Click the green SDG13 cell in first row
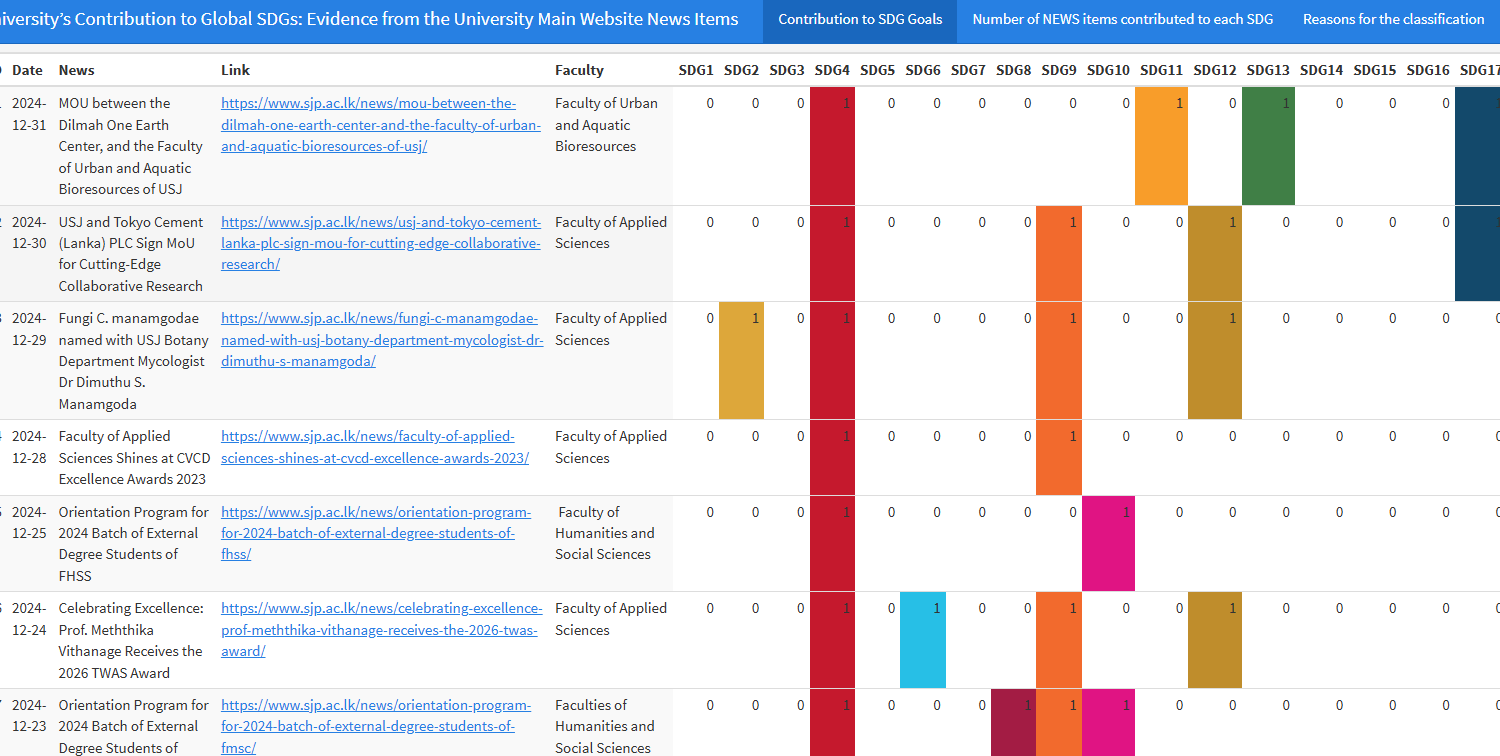This screenshot has height=756, width=1500. (1268, 146)
